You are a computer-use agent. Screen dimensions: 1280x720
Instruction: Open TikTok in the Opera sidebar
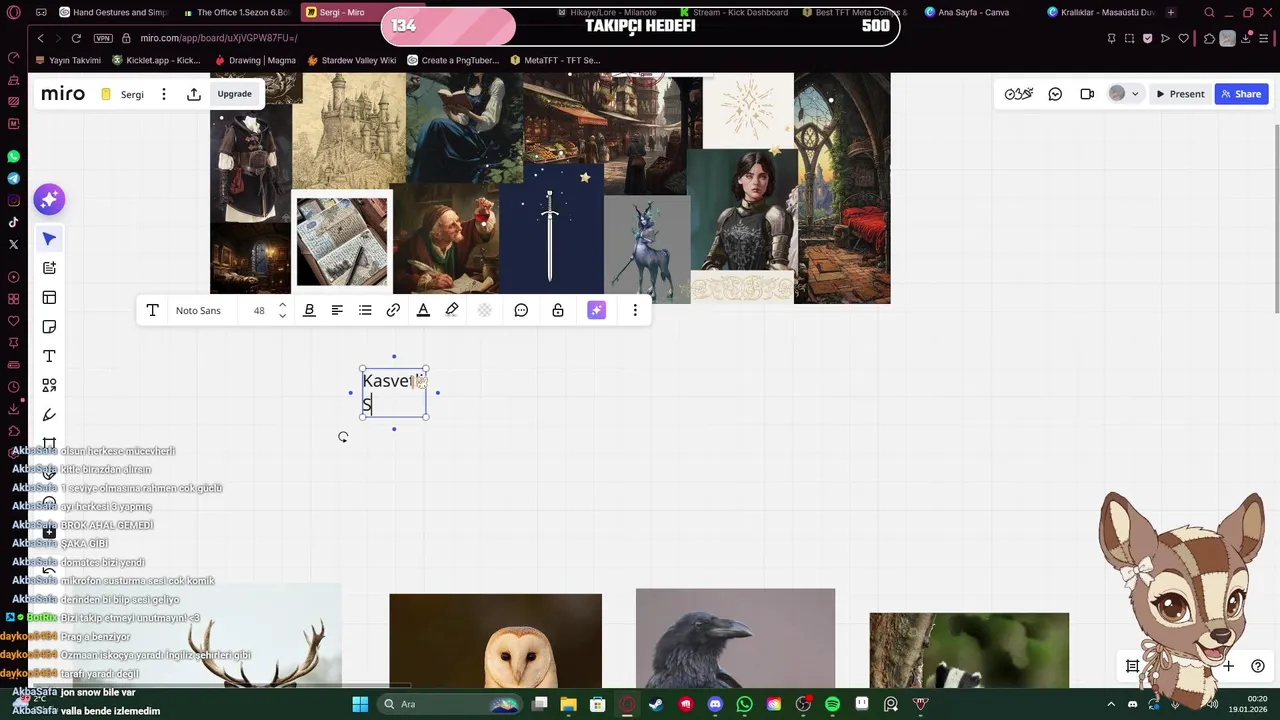[x=13, y=222]
